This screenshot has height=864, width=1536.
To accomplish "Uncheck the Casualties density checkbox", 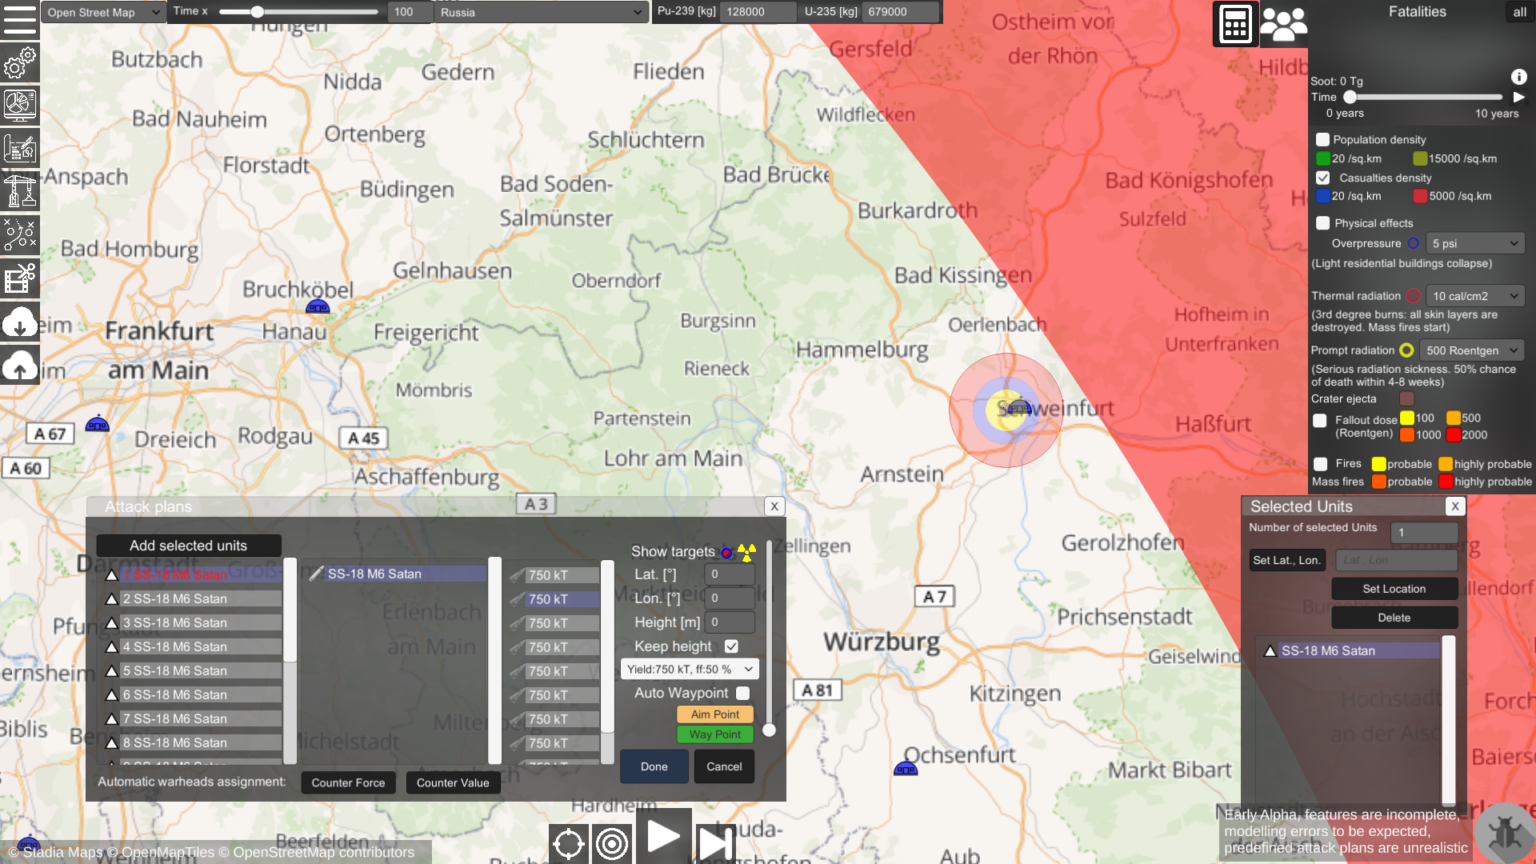I will [1322, 178].
